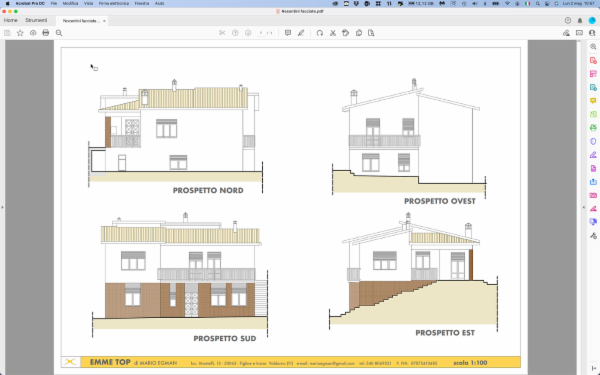Click the PROSPETTO SUD label
Screen dimensions: 600x375
click(225, 339)
